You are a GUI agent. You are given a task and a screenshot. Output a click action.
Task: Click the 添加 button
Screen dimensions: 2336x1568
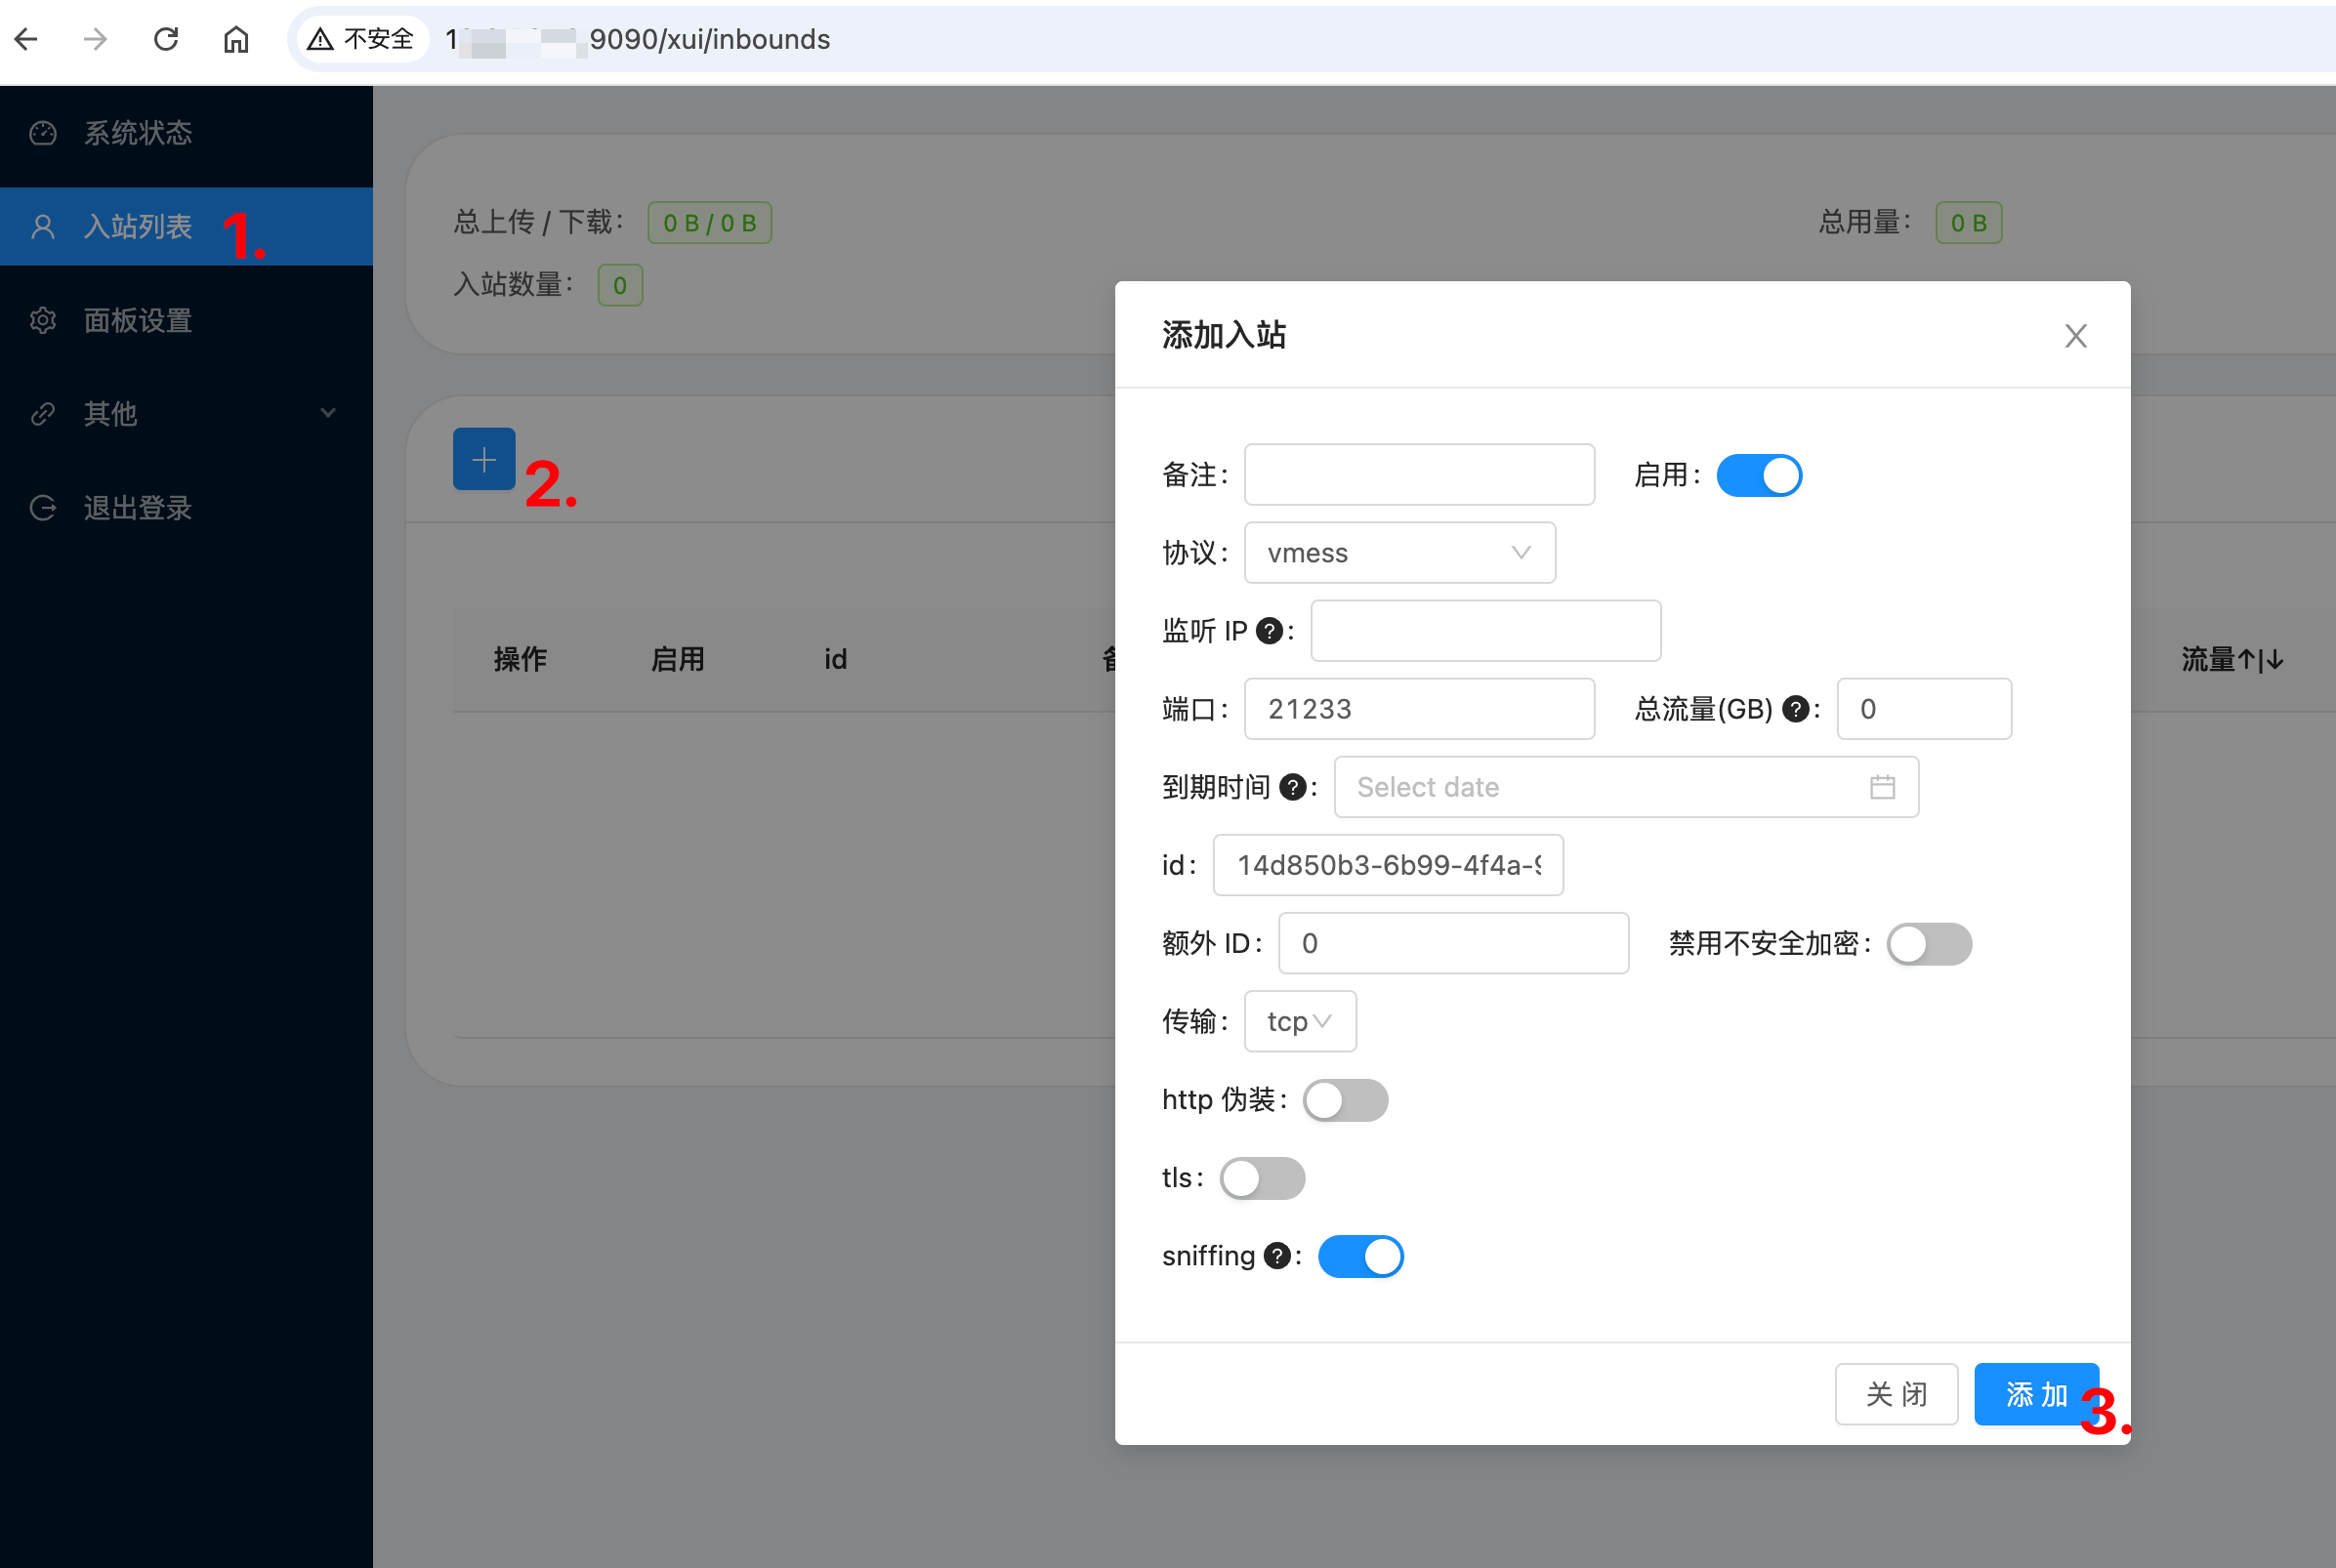click(2034, 1394)
